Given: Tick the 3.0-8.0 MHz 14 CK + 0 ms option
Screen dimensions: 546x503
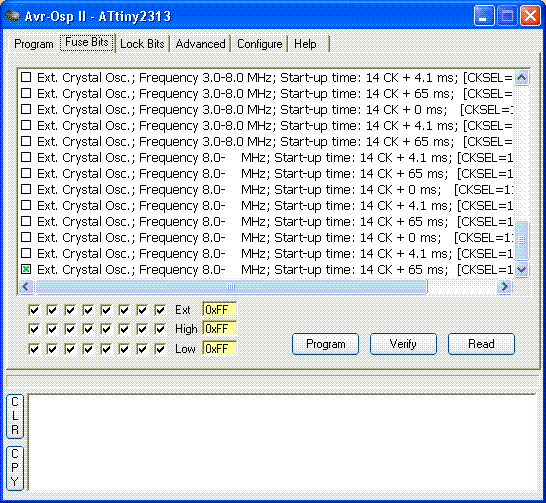Looking at the screenshot, I should click(x=26, y=109).
